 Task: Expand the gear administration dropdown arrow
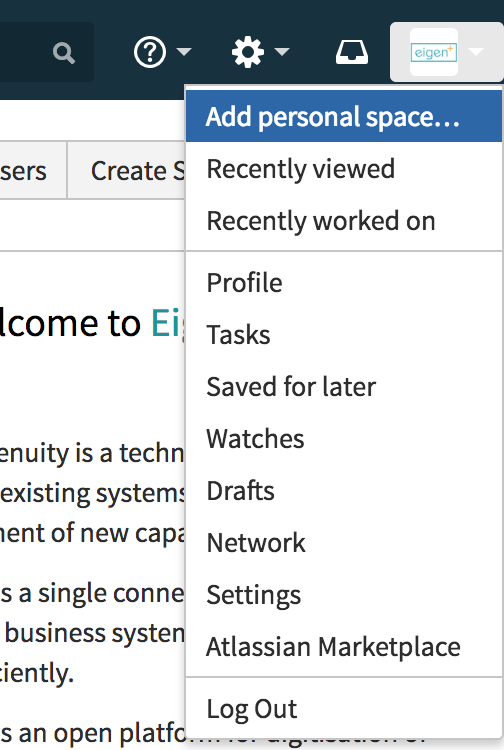click(x=282, y=52)
